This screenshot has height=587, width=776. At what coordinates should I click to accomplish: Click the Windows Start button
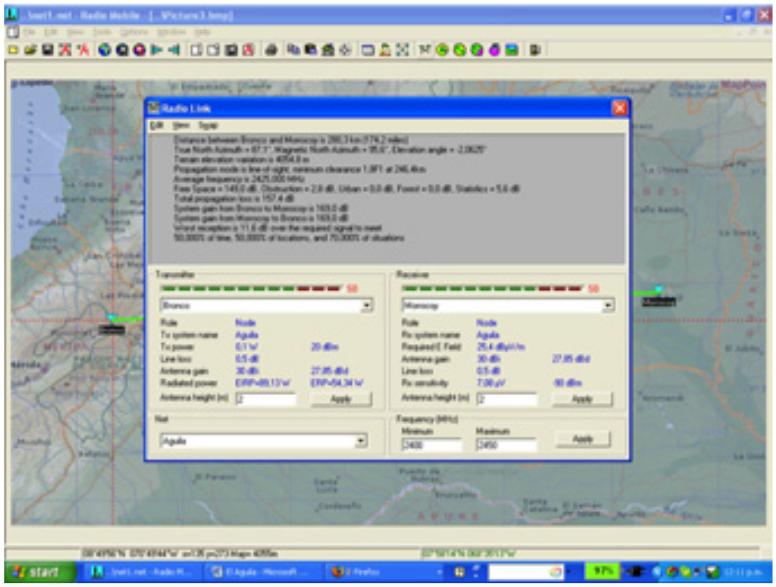(37, 573)
